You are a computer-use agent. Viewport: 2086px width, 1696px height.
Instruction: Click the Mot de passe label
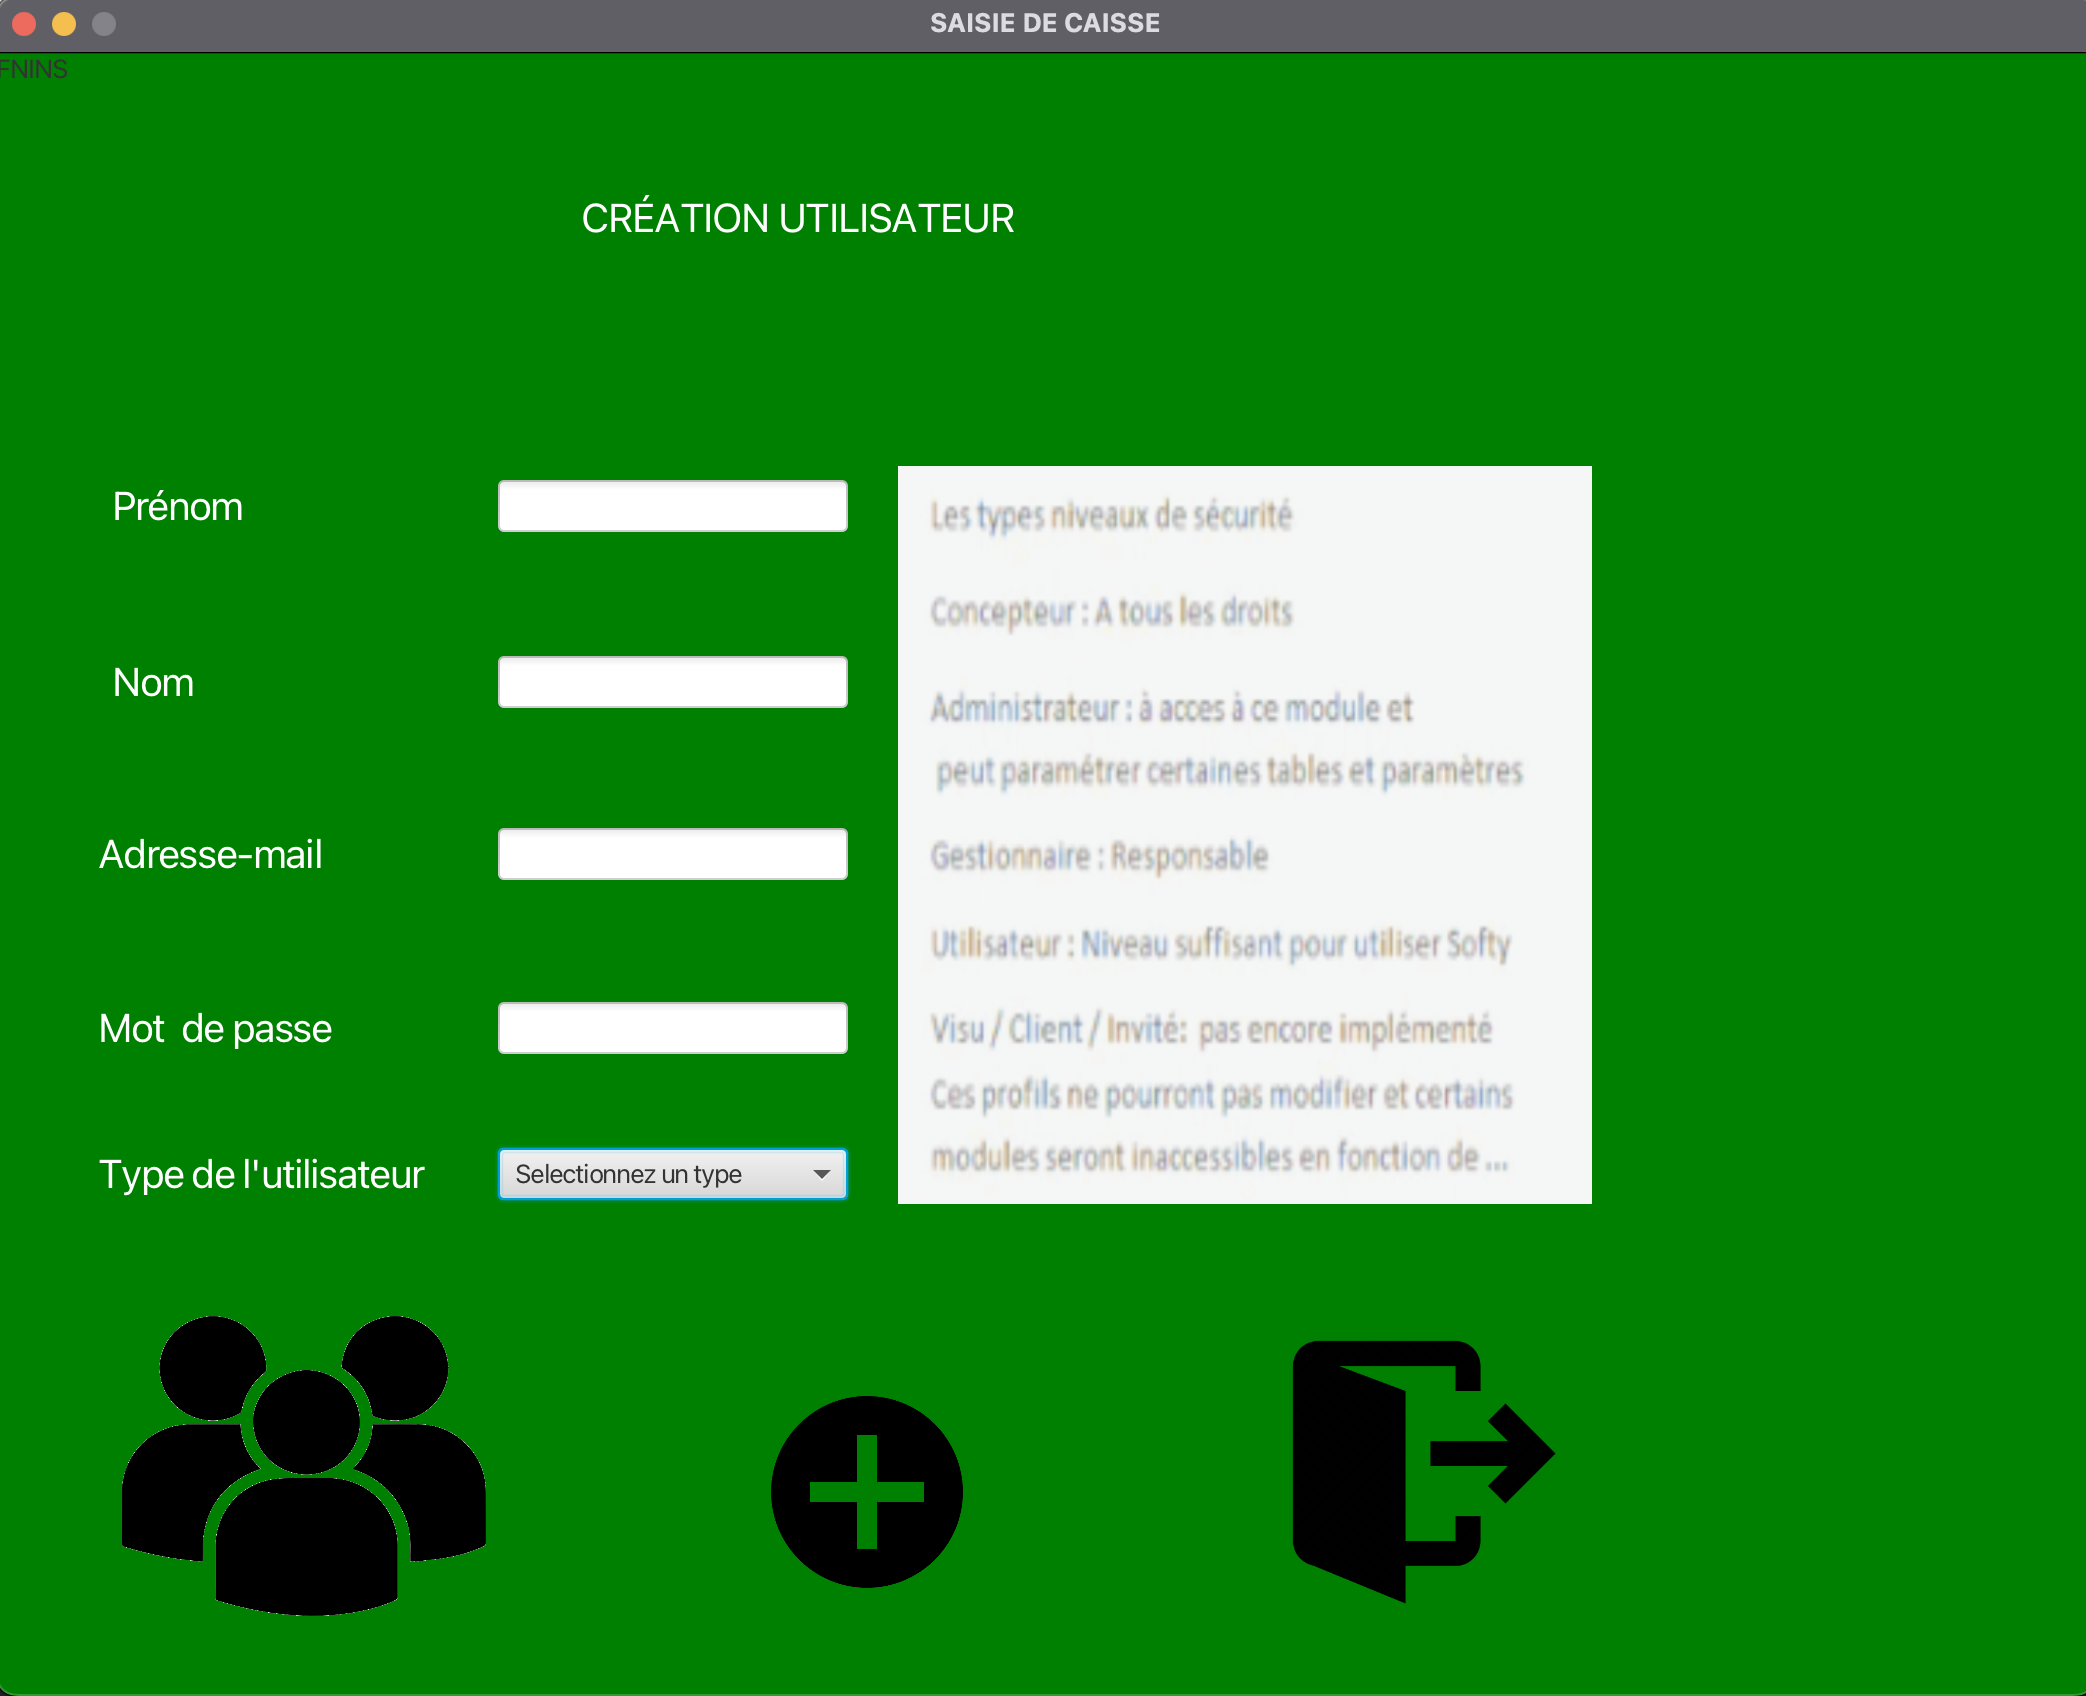tap(215, 1029)
